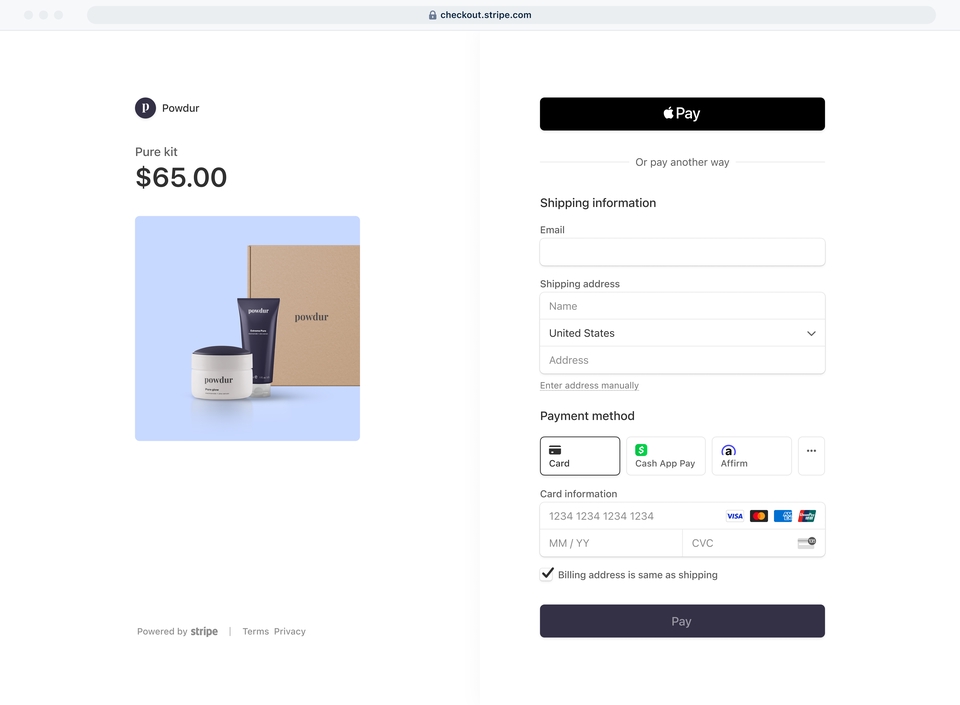Select the Card payment method icon

(554, 448)
